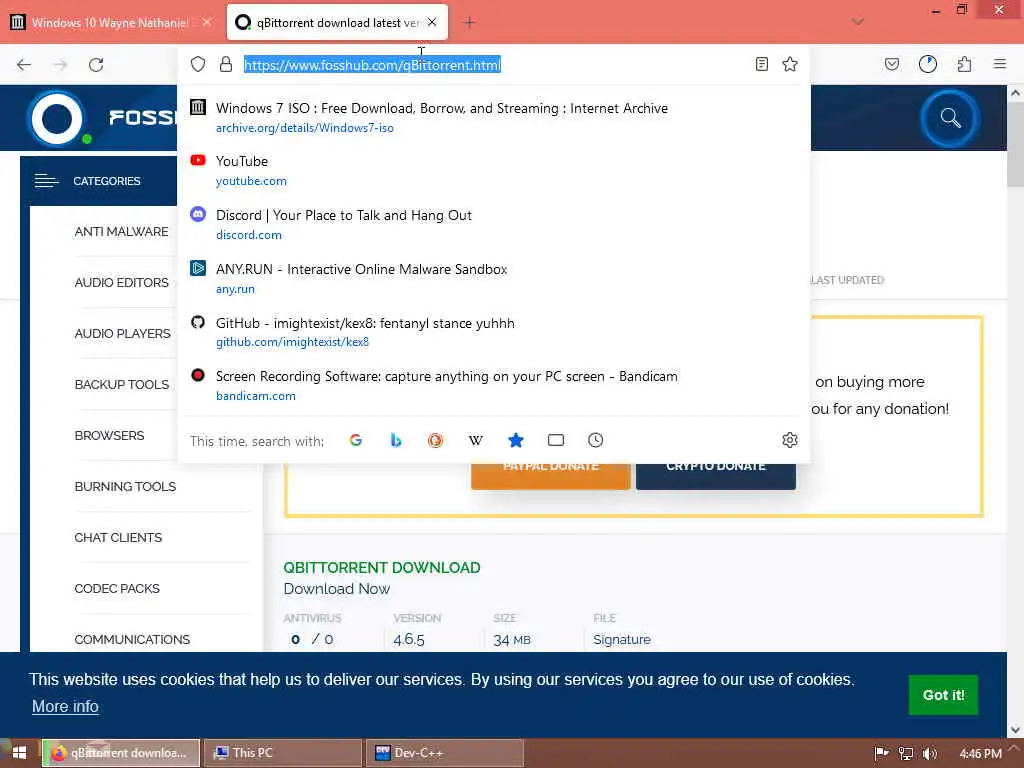
Task: Choose YouTube suggestion in dropdown
Action: coord(494,170)
